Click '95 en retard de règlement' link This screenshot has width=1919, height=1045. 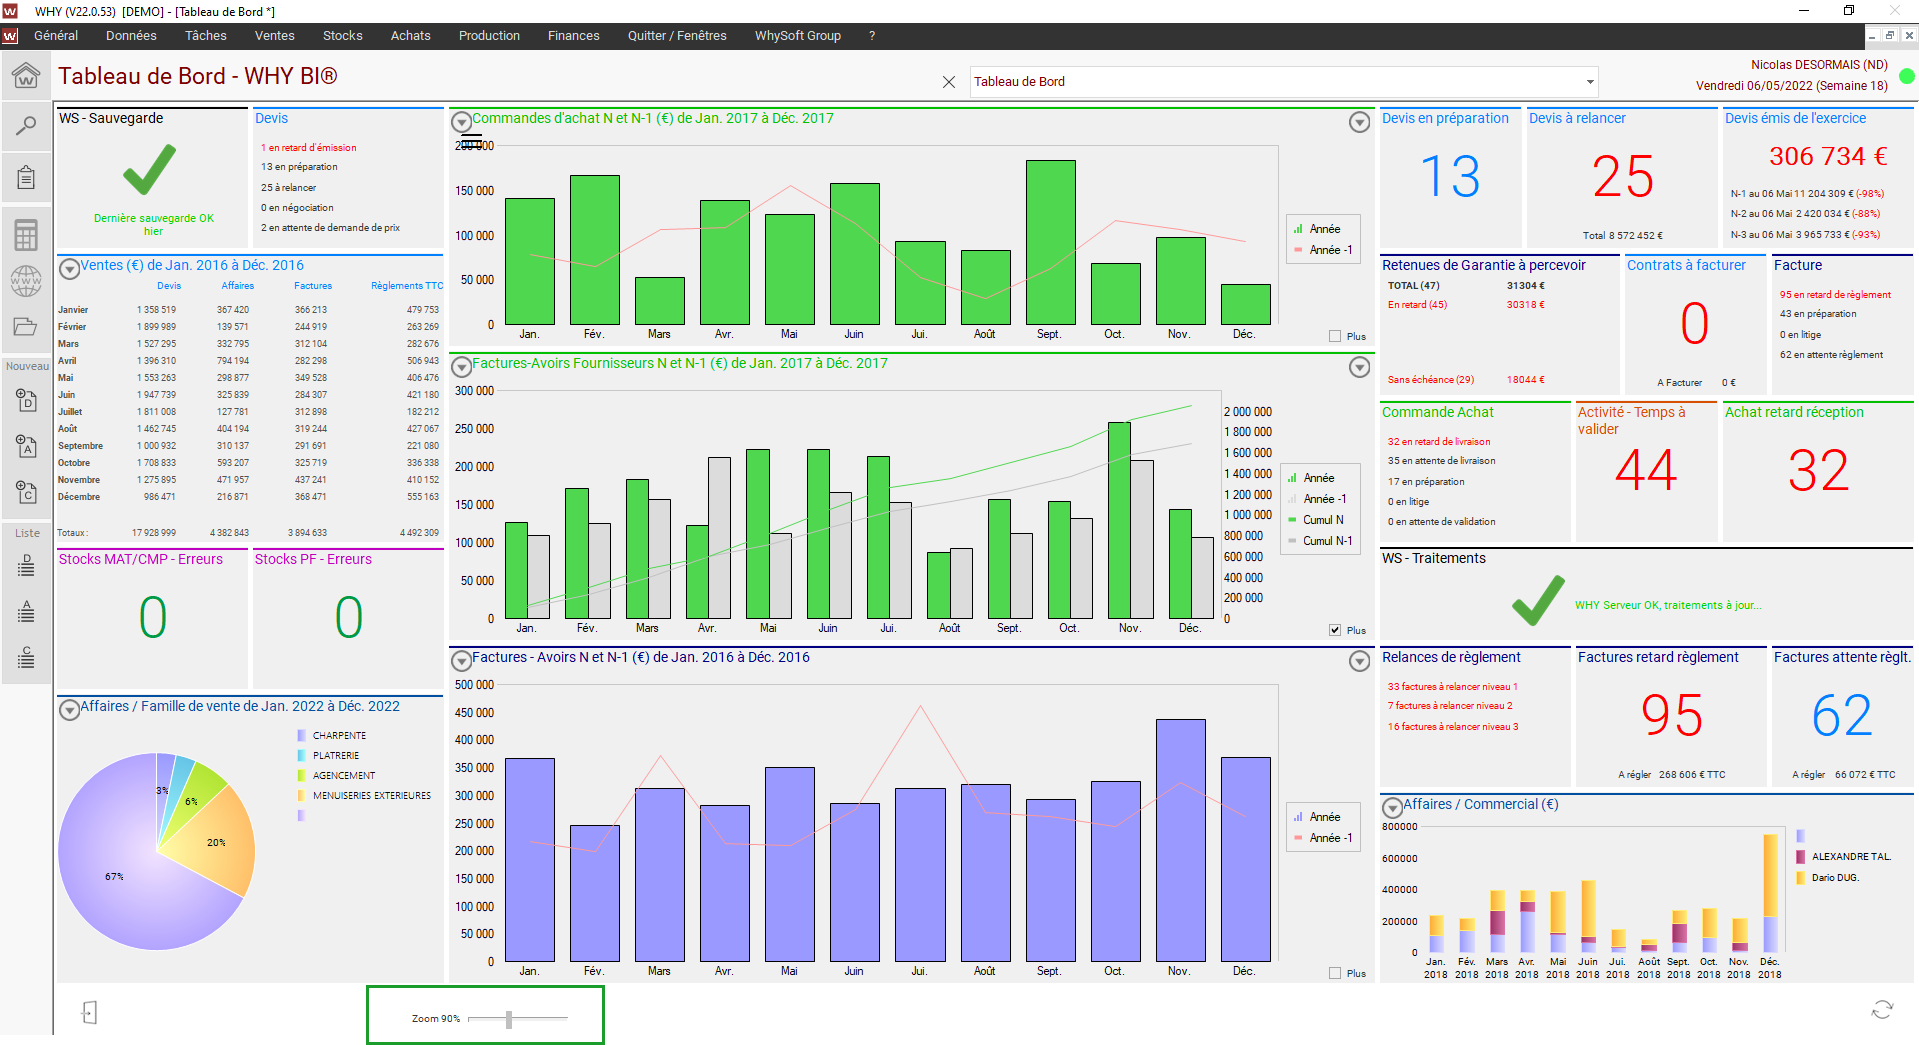tap(1835, 295)
